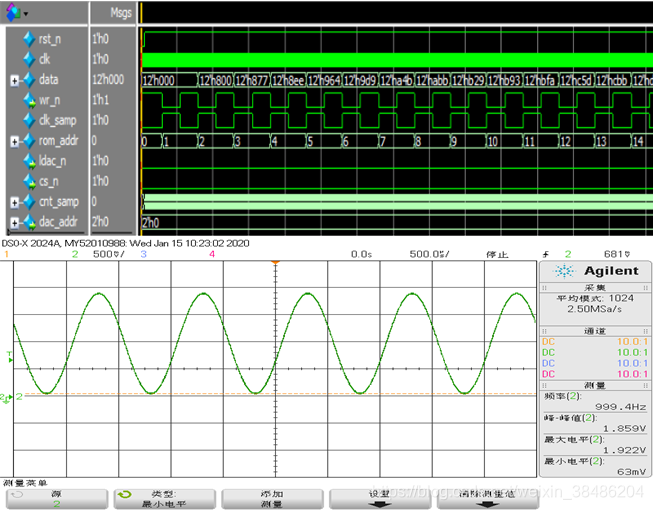The height and width of the screenshot is (510, 653).
Task: Click the rst_n signal diamond icon
Action: coord(29,39)
